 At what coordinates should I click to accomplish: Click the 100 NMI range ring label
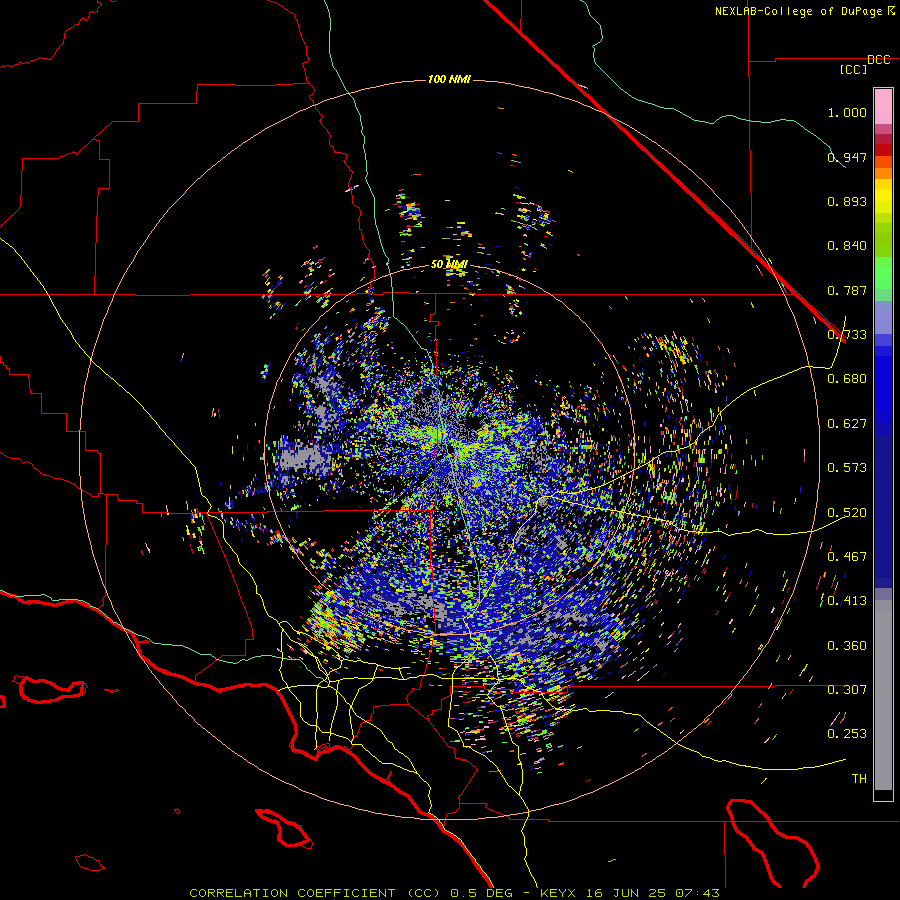tap(449, 79)
